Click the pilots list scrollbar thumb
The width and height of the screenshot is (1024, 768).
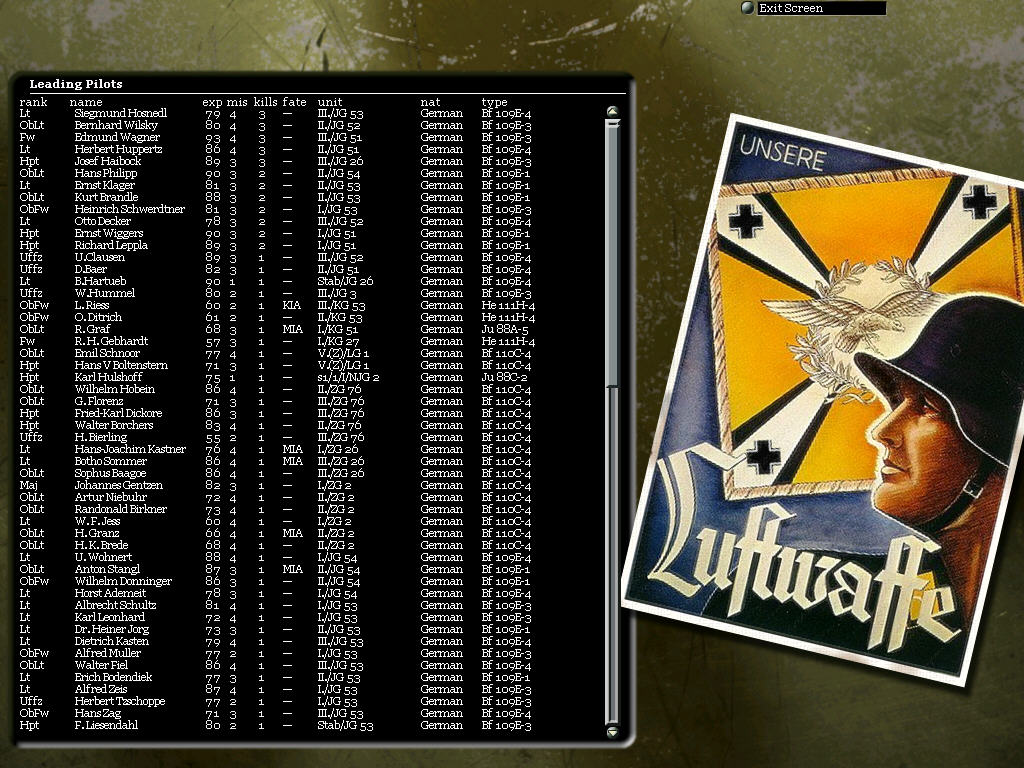coord(613,253)
